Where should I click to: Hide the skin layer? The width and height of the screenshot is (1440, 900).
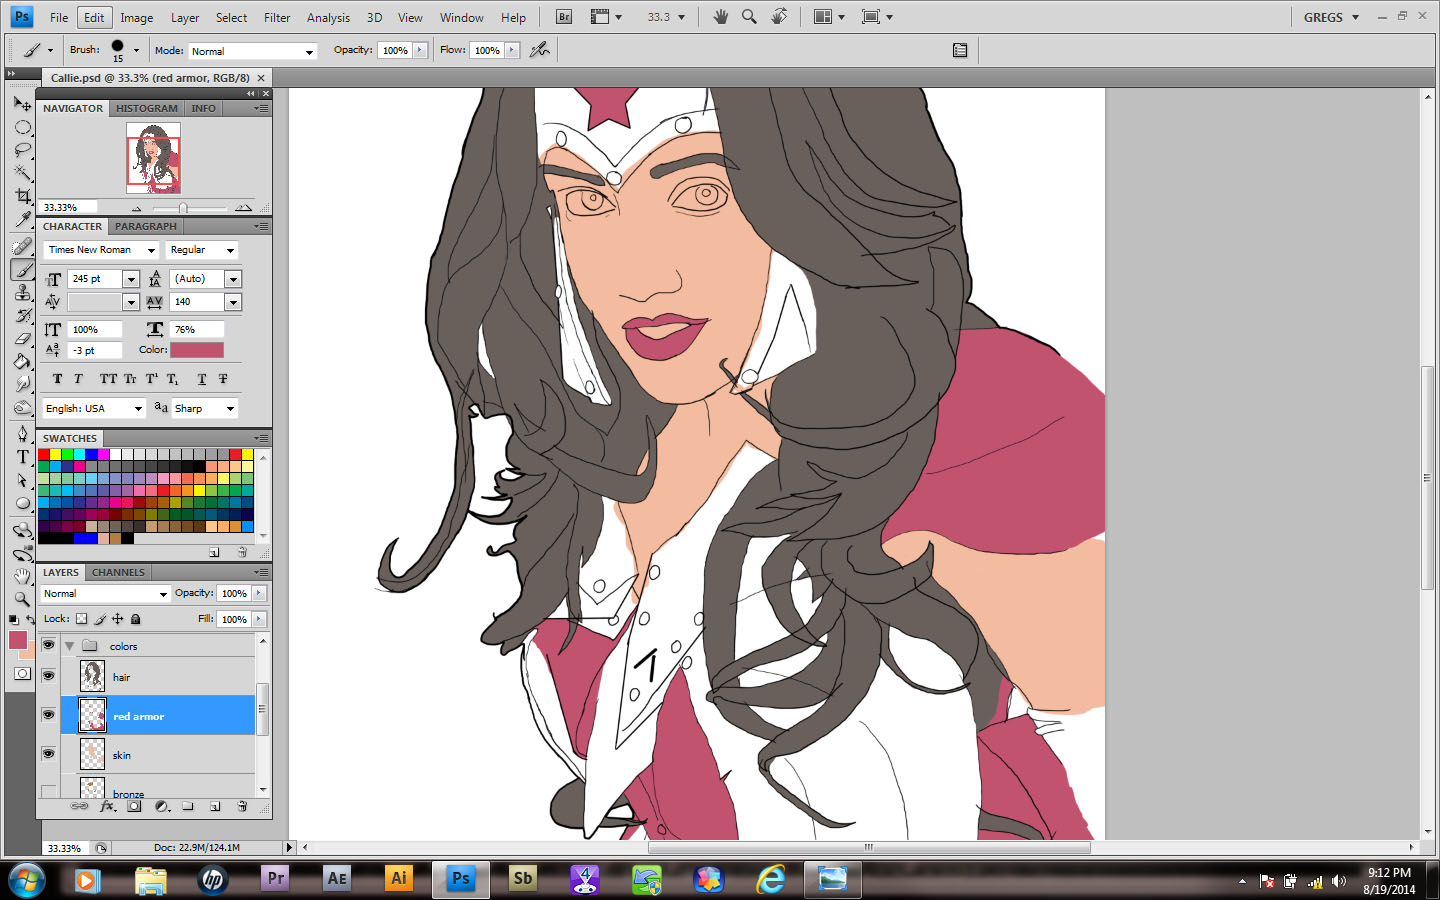click(x=48, y=754)
